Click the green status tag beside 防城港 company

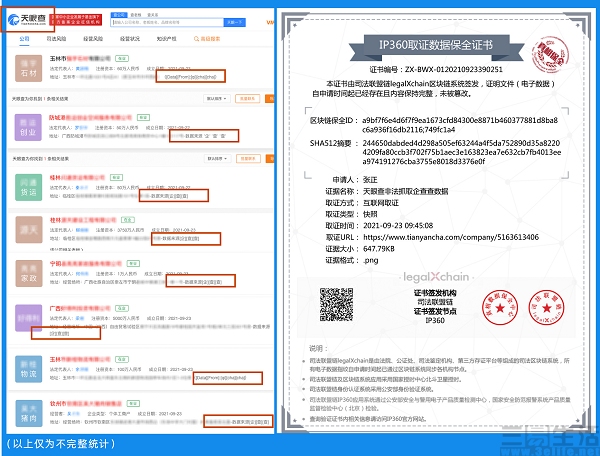143,117
